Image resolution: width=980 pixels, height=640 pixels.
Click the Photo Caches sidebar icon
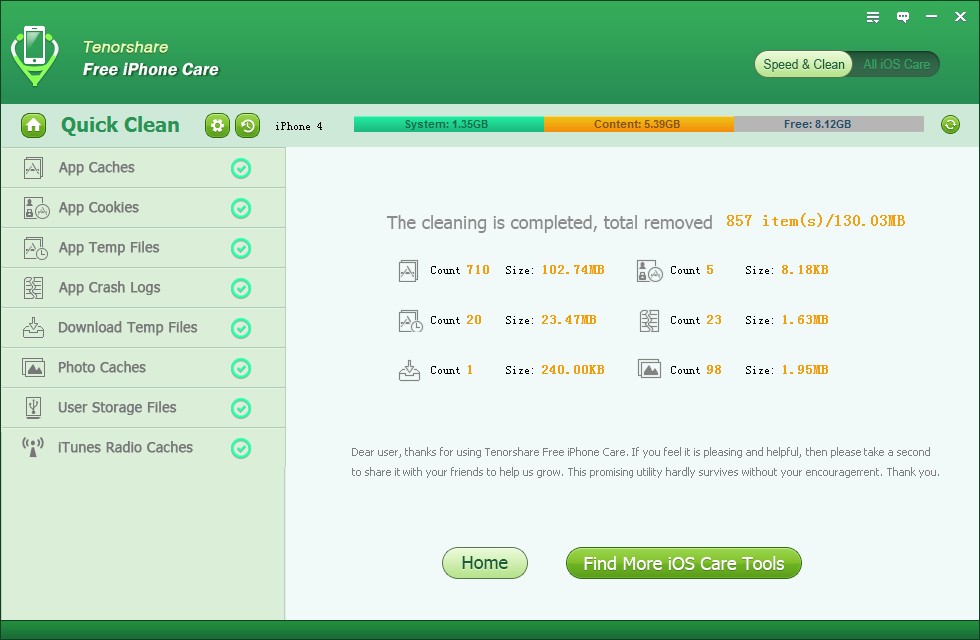(x=34, y=368)
